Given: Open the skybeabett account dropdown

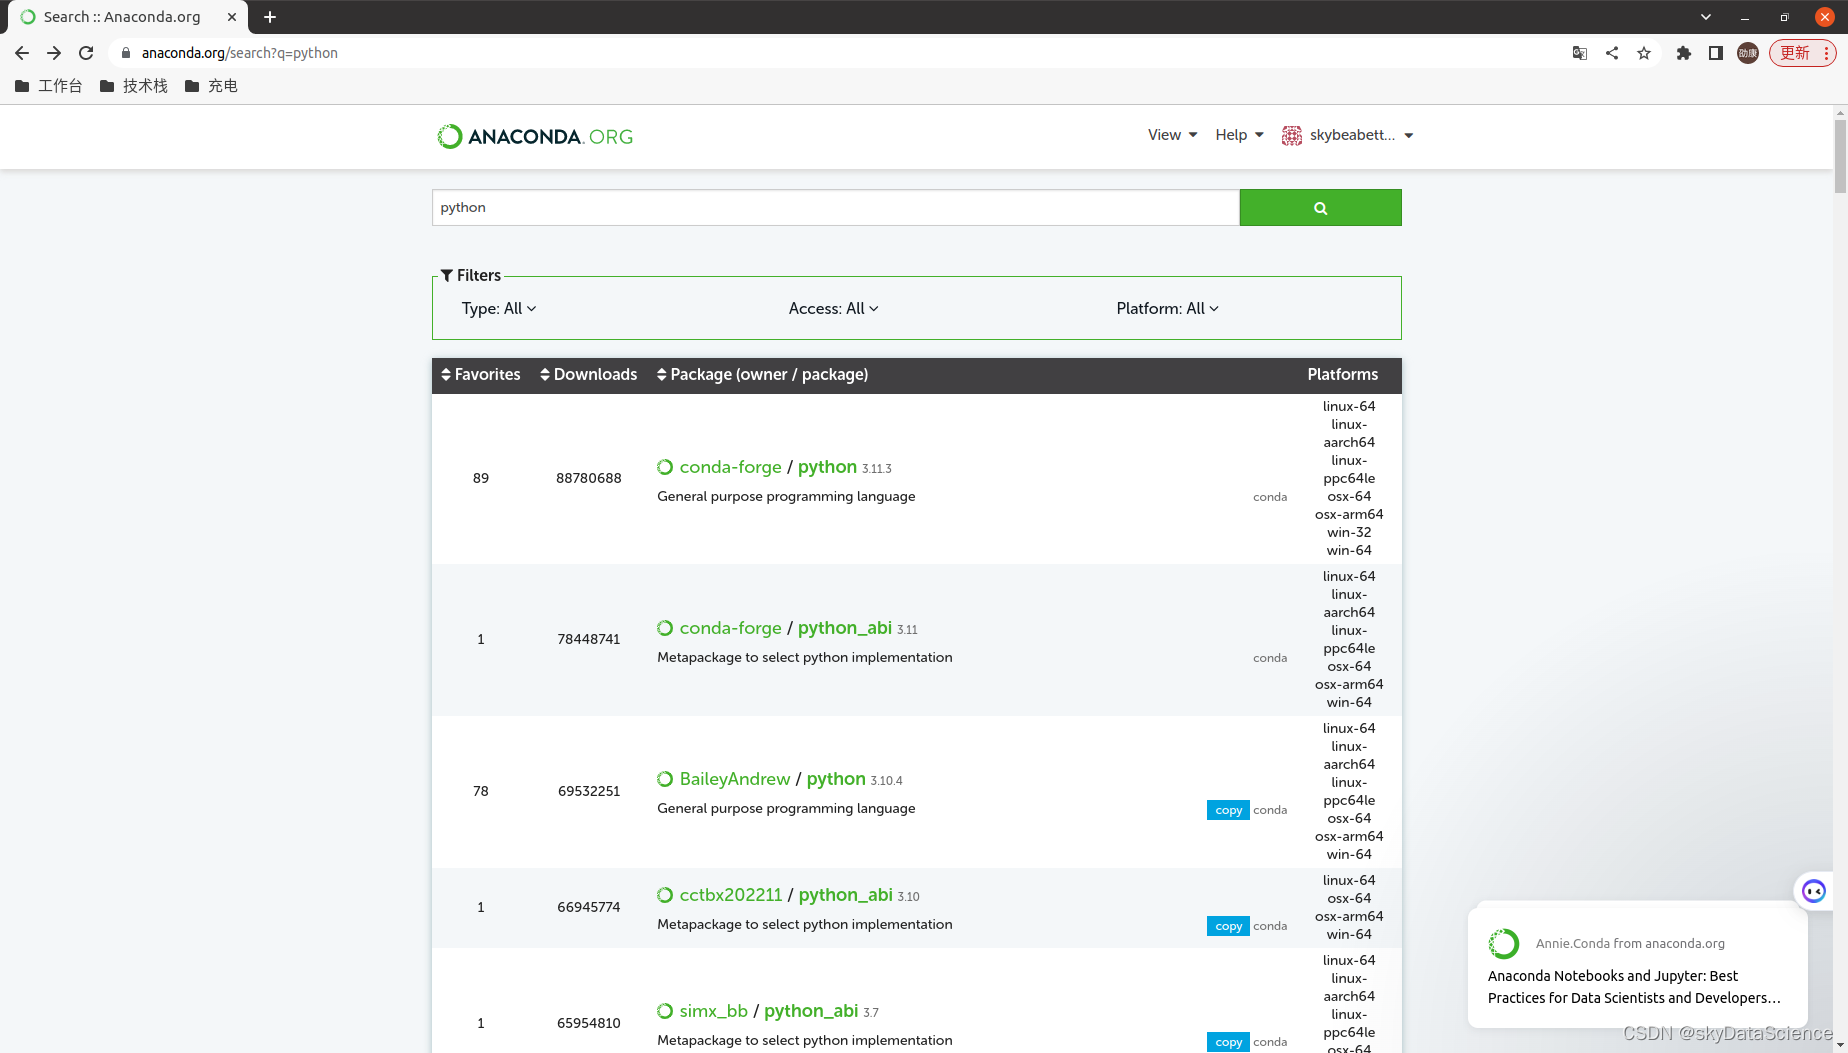Looking at the screenshot, I should point(1361,135).
